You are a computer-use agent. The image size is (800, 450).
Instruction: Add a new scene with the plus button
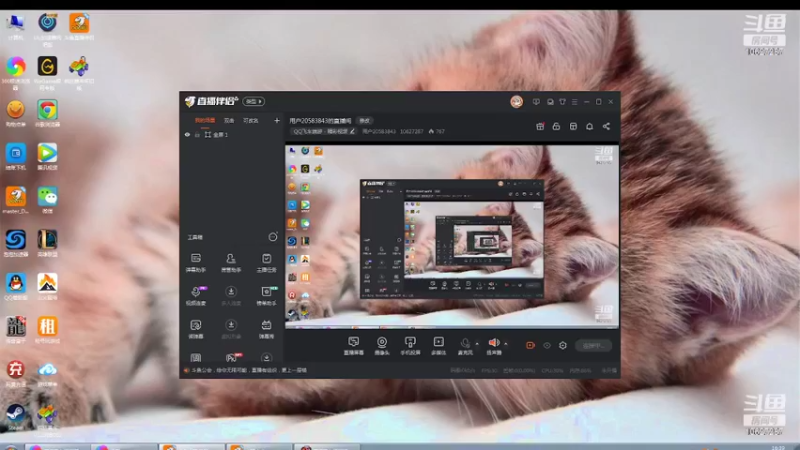(x=277, y=120)
